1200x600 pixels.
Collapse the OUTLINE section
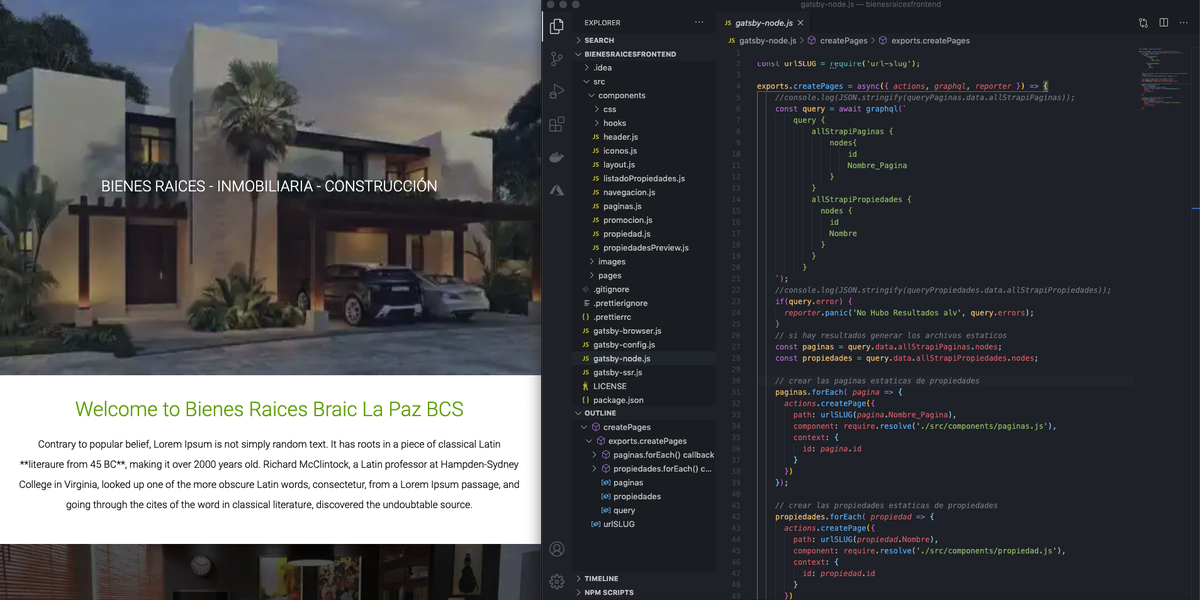[x=646, y=413]
